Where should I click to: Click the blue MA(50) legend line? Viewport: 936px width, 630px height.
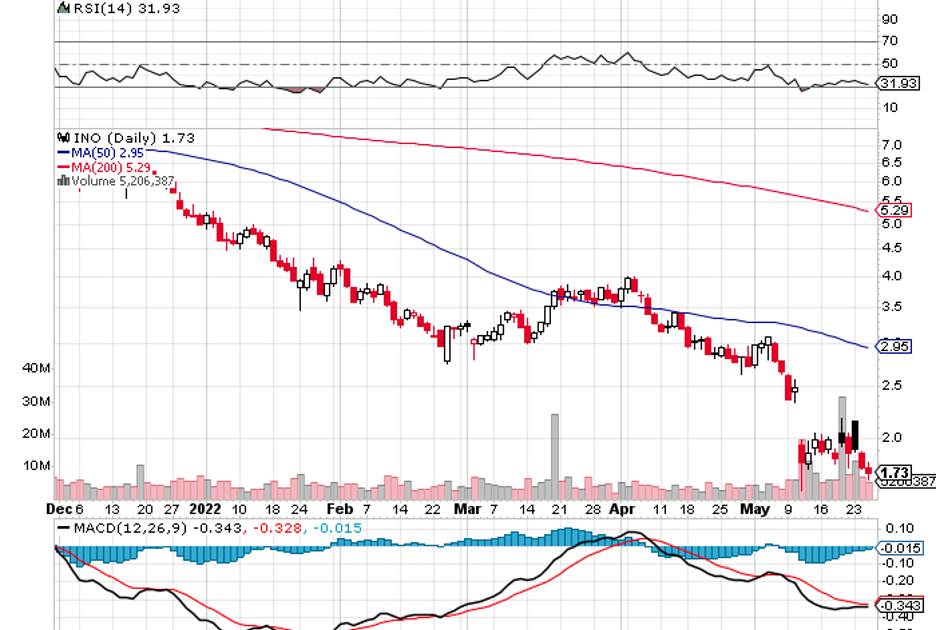[x=61, y=152]
